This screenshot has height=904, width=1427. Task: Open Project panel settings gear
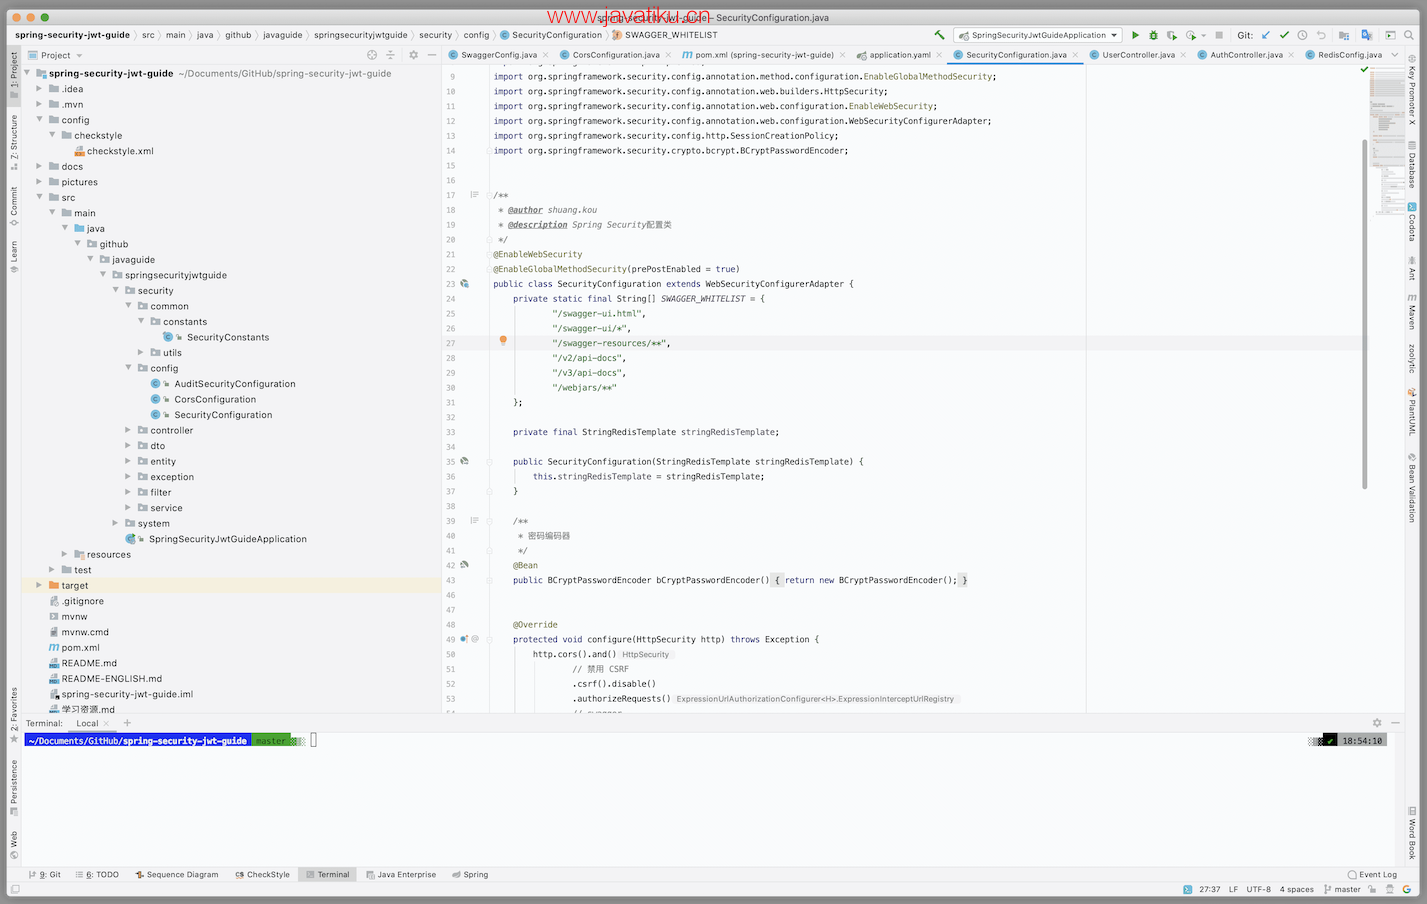pos(413,55)
